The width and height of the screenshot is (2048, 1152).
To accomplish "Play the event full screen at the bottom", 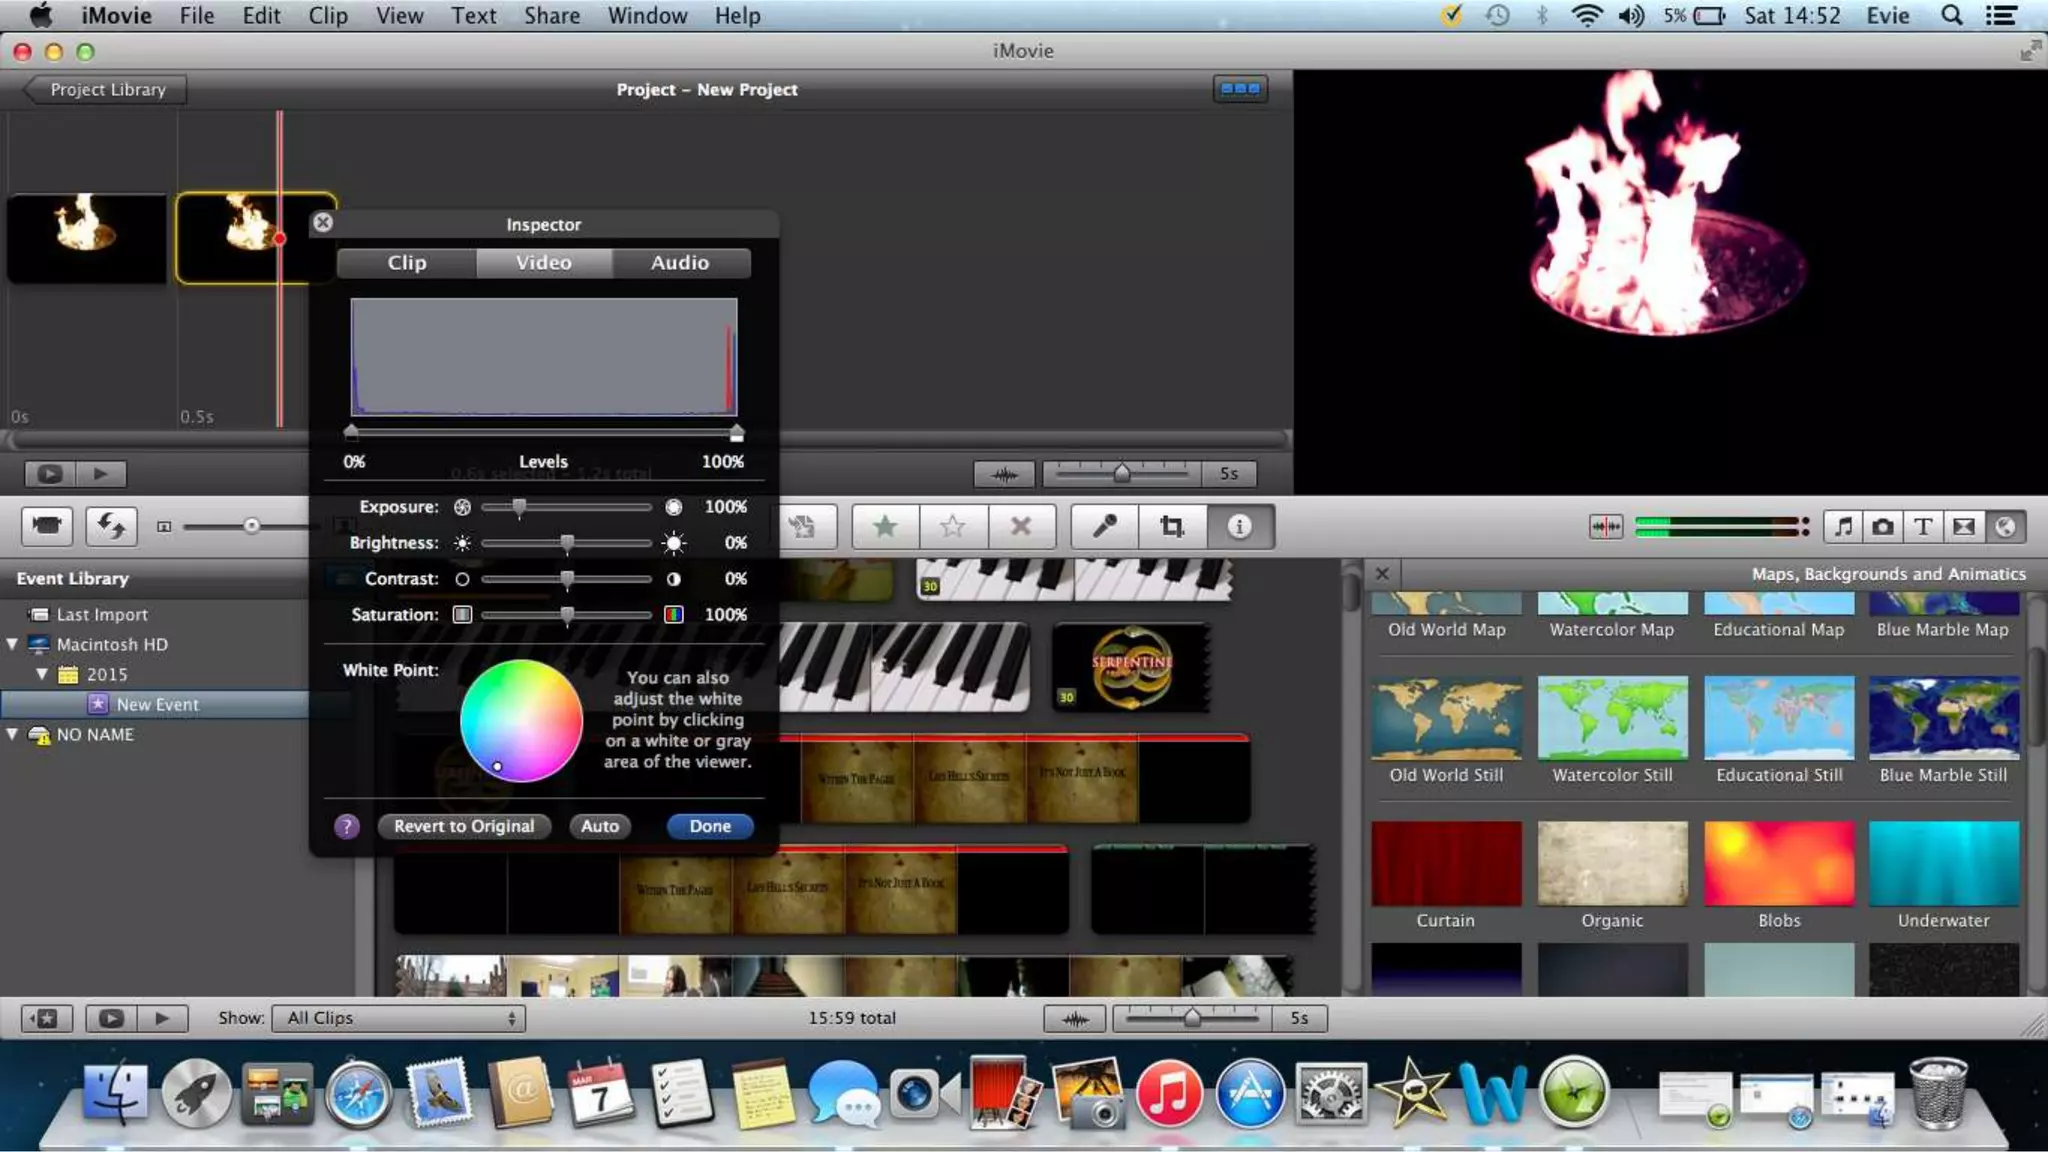I will click(111, 1018).
